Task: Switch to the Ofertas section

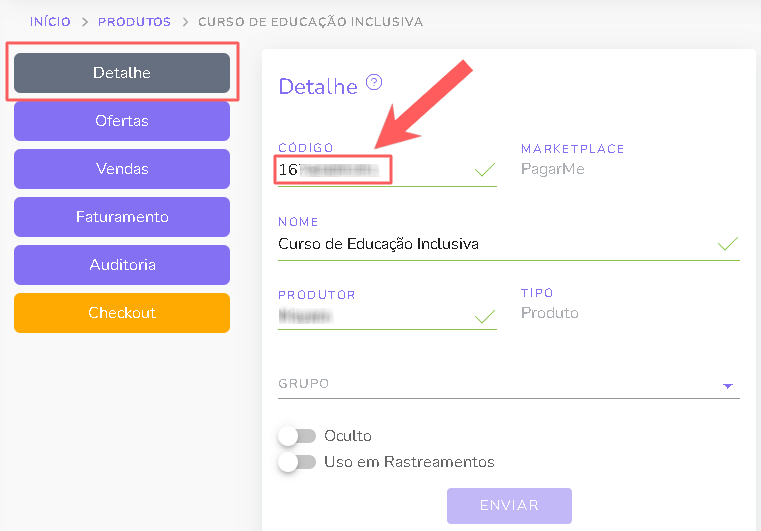Action: [122, 121]
